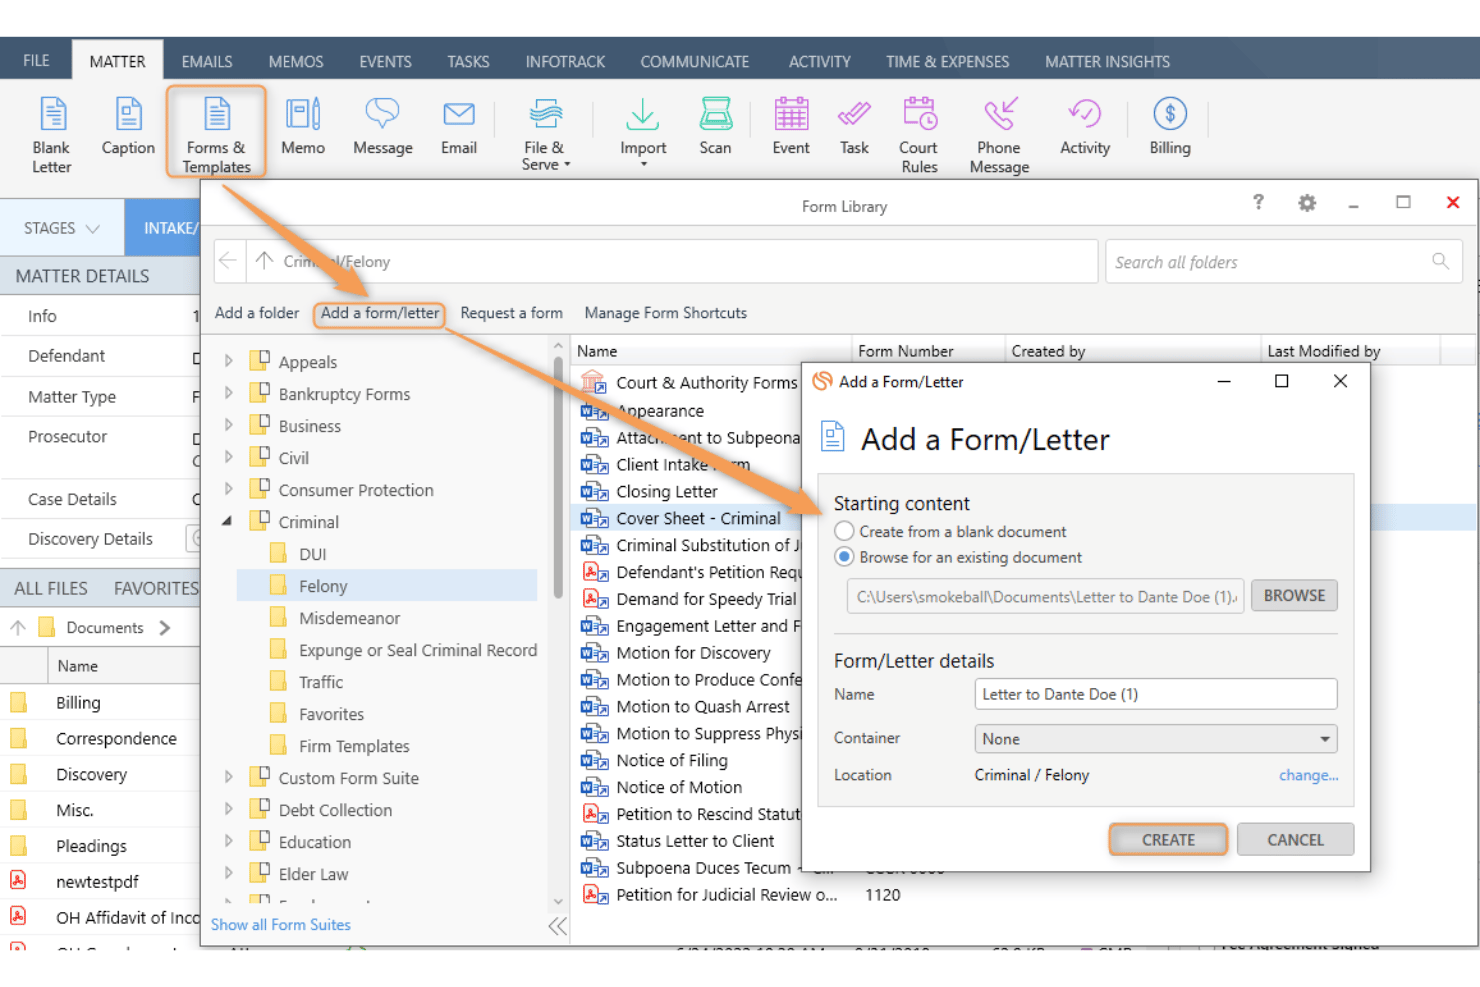The image size is (1480, 987).
Task: Open the Billing tool
Action: point(1170,127)
